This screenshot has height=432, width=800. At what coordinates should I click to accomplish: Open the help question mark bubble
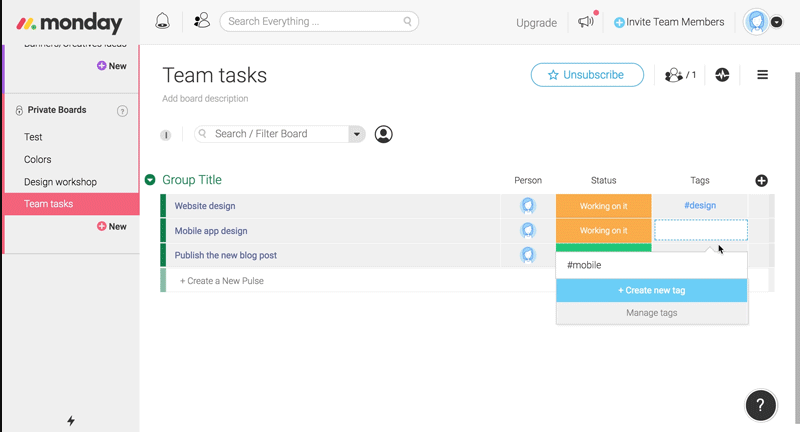coord(761,405)
